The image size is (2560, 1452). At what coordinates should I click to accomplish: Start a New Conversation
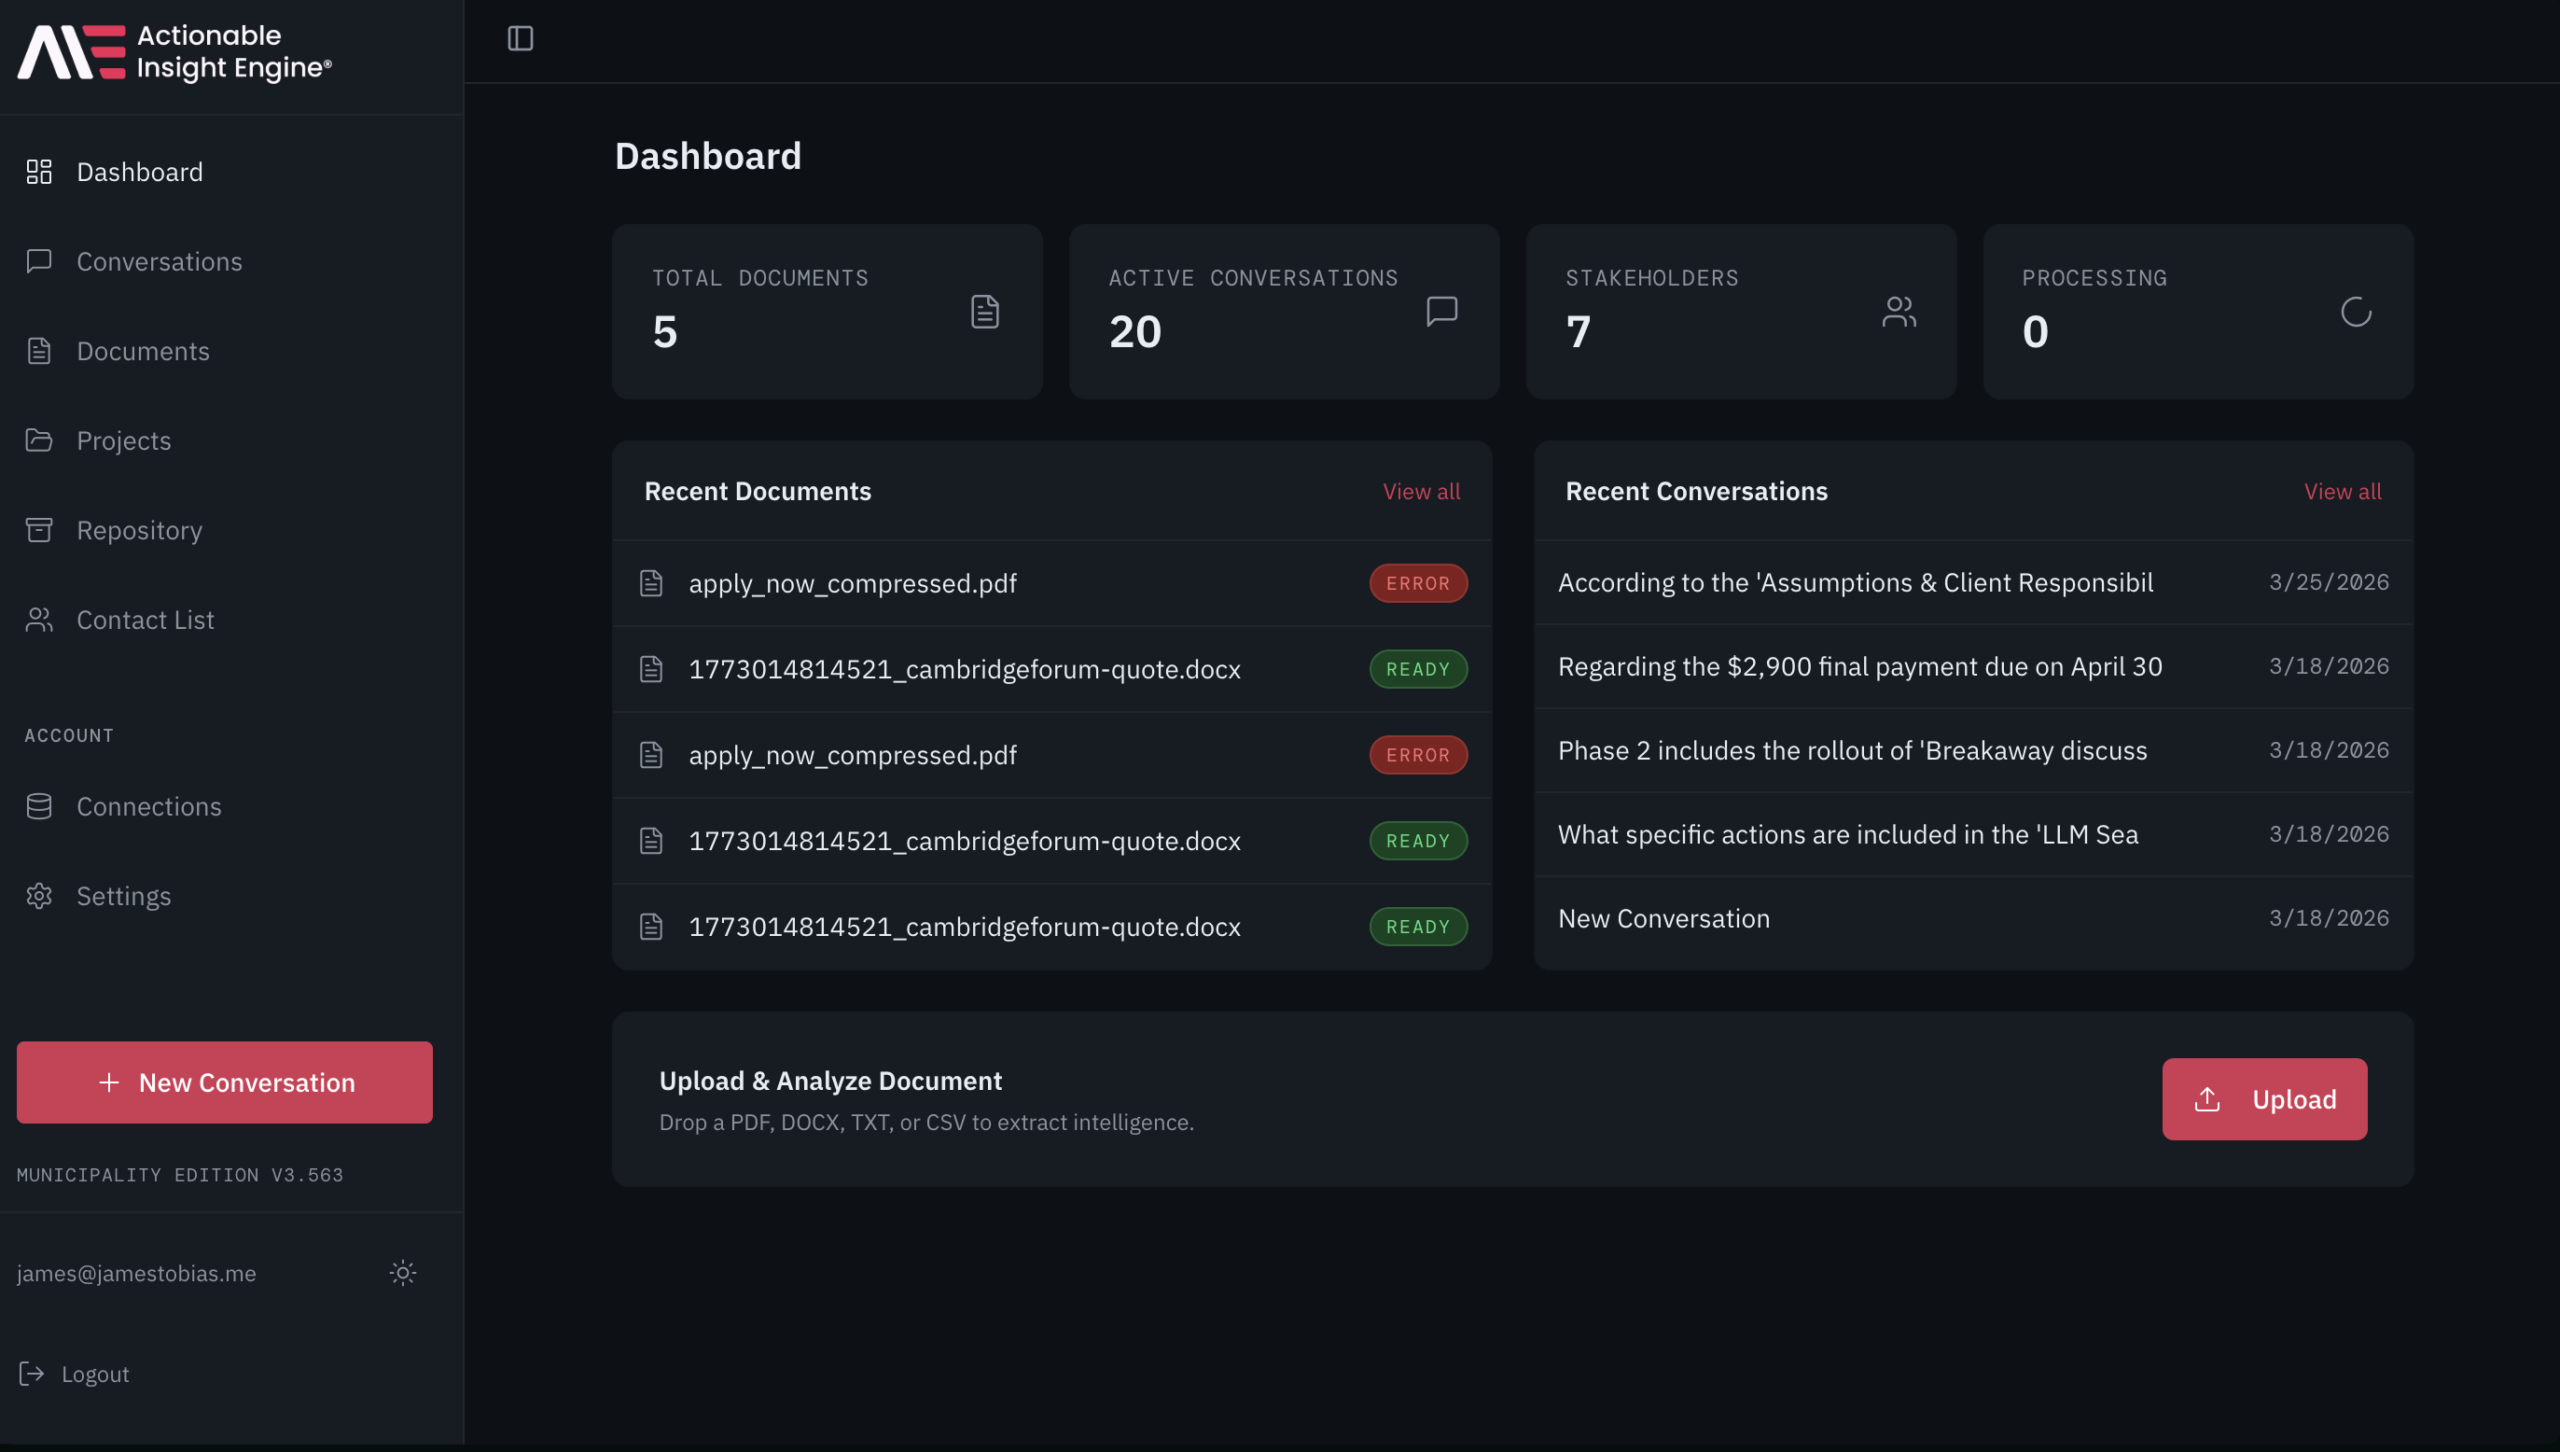(x=225, y=1082)
